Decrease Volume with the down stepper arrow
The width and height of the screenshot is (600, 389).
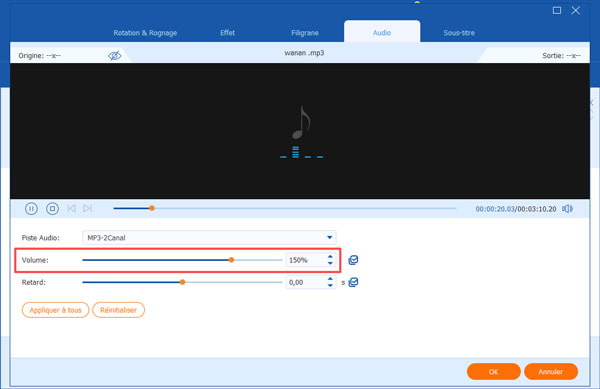[x=330, y=263]
